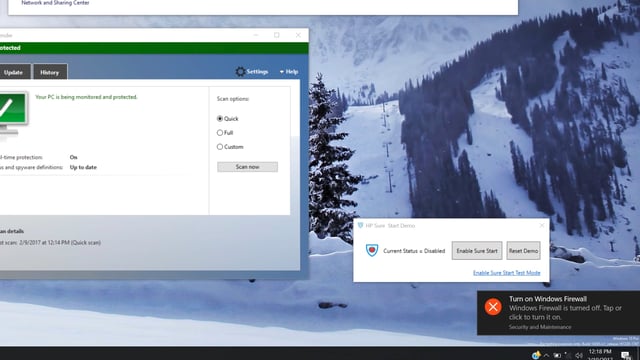Expand the Help dropdown in Defender
Viewport: 640px width, 360px height.
click(289, 71)
